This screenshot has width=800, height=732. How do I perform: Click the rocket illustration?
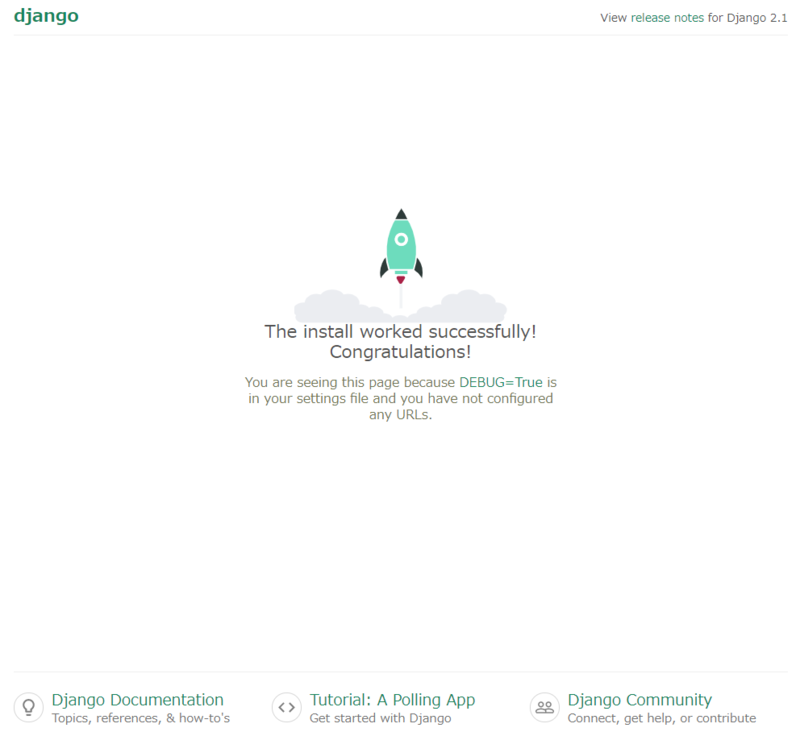[401, 247]
